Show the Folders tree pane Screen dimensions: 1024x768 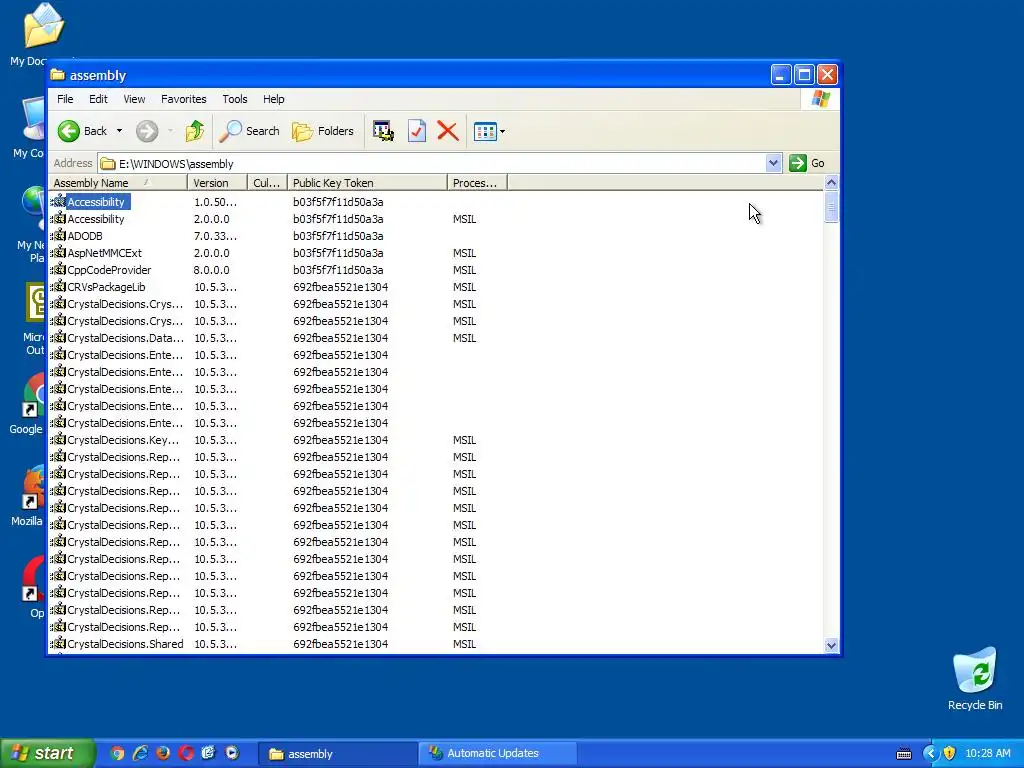coord(323,131)
